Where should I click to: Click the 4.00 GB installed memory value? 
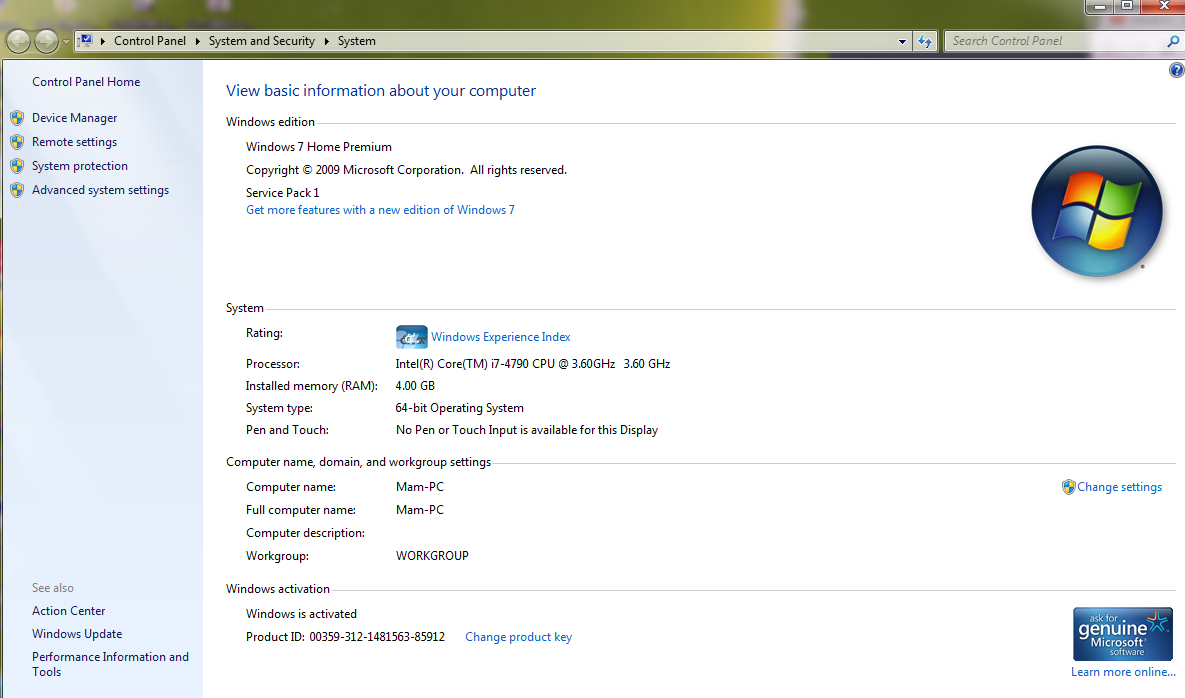(415, 386)
